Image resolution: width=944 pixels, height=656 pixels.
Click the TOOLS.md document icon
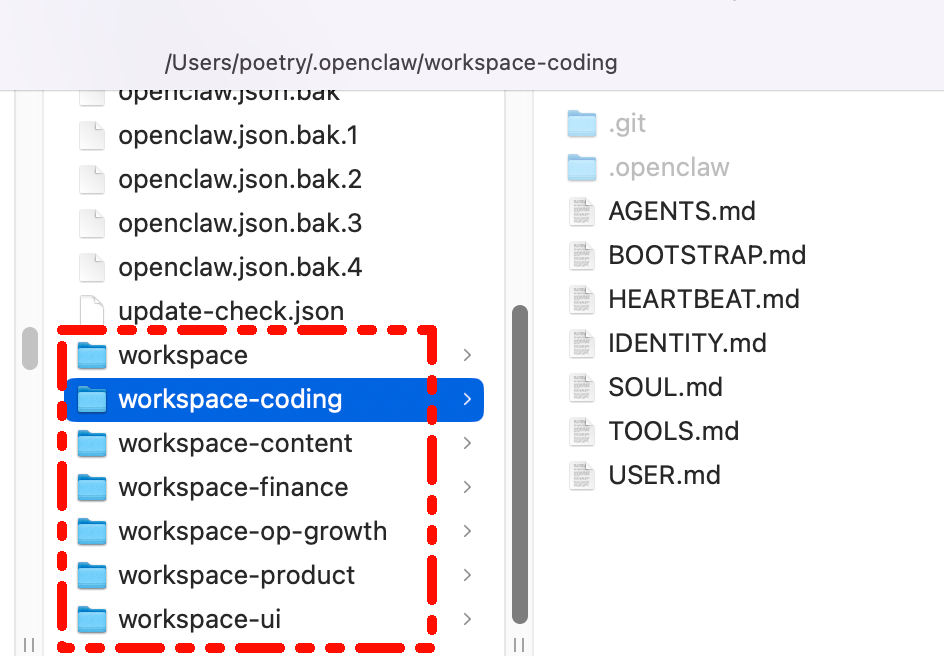click(x=582, y=432)
